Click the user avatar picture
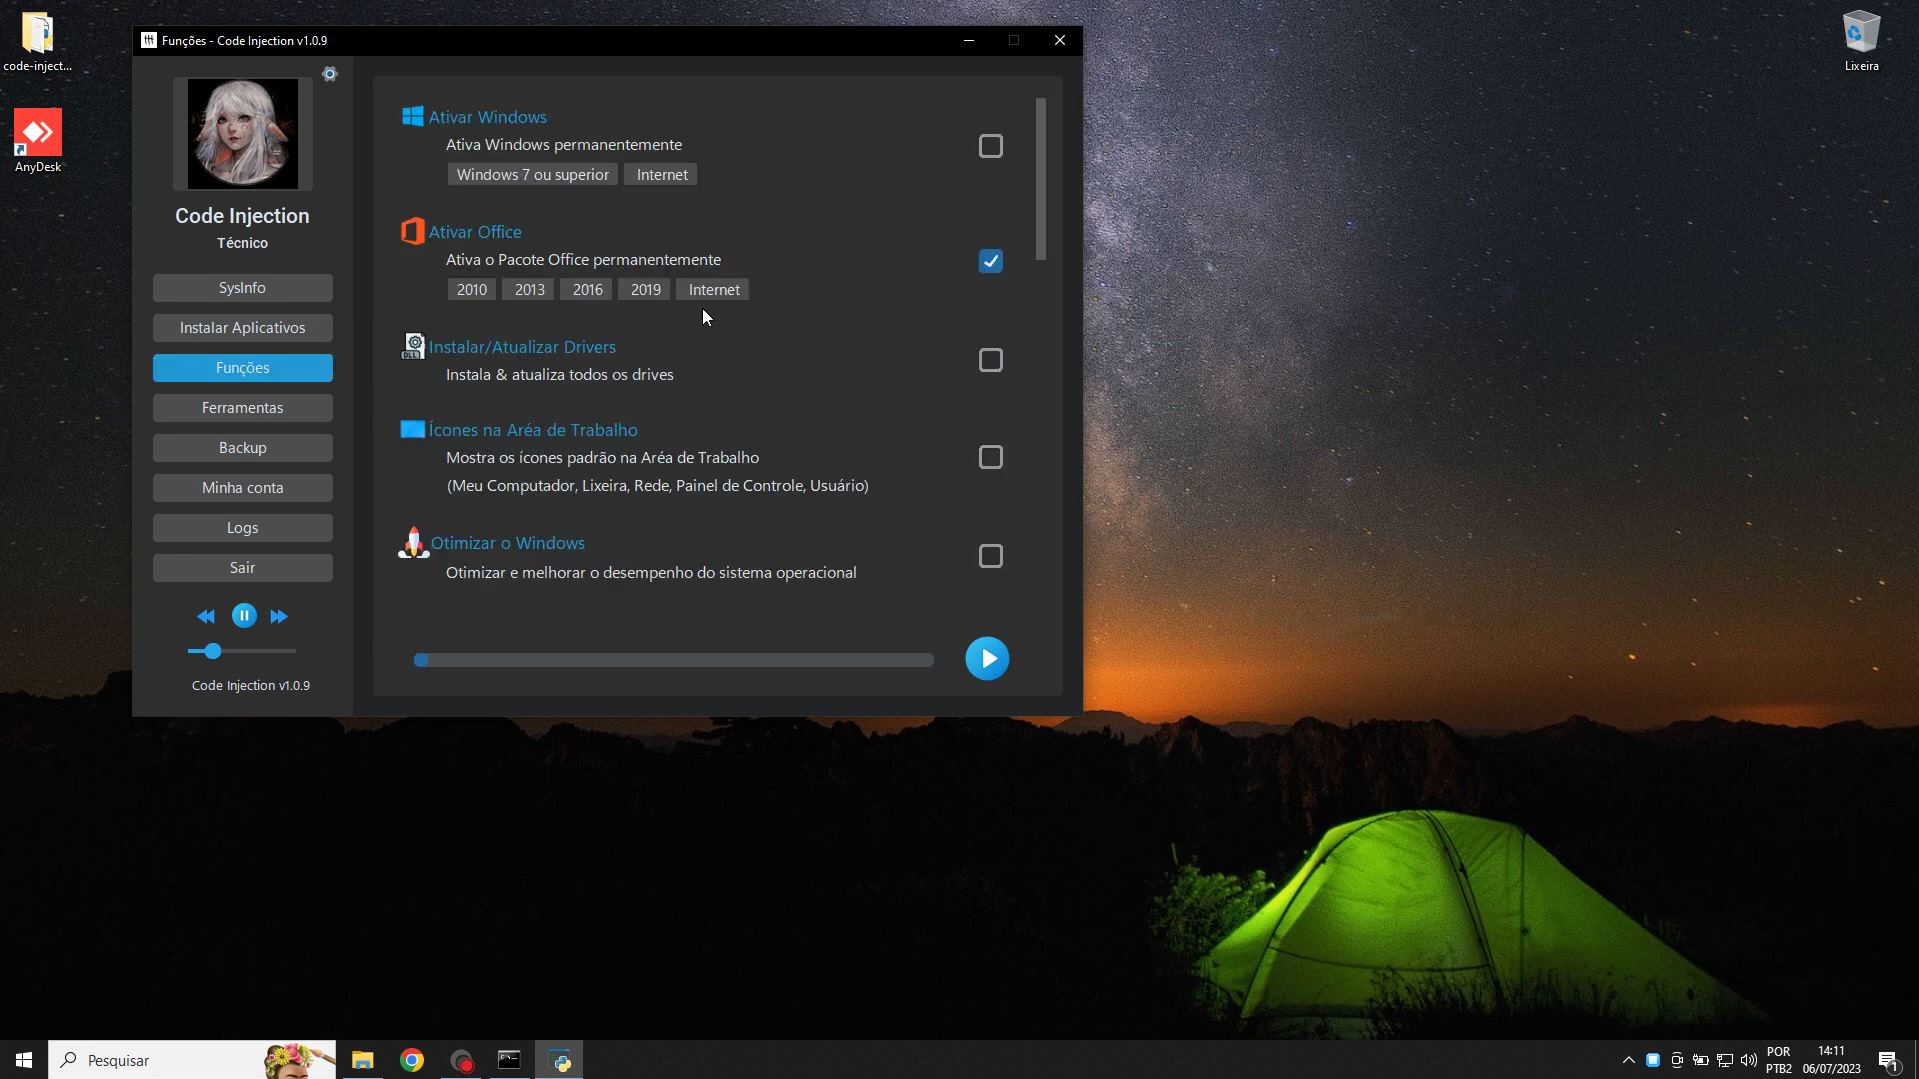This screenshot has height=1079, width=1919. tap(243, 134)
